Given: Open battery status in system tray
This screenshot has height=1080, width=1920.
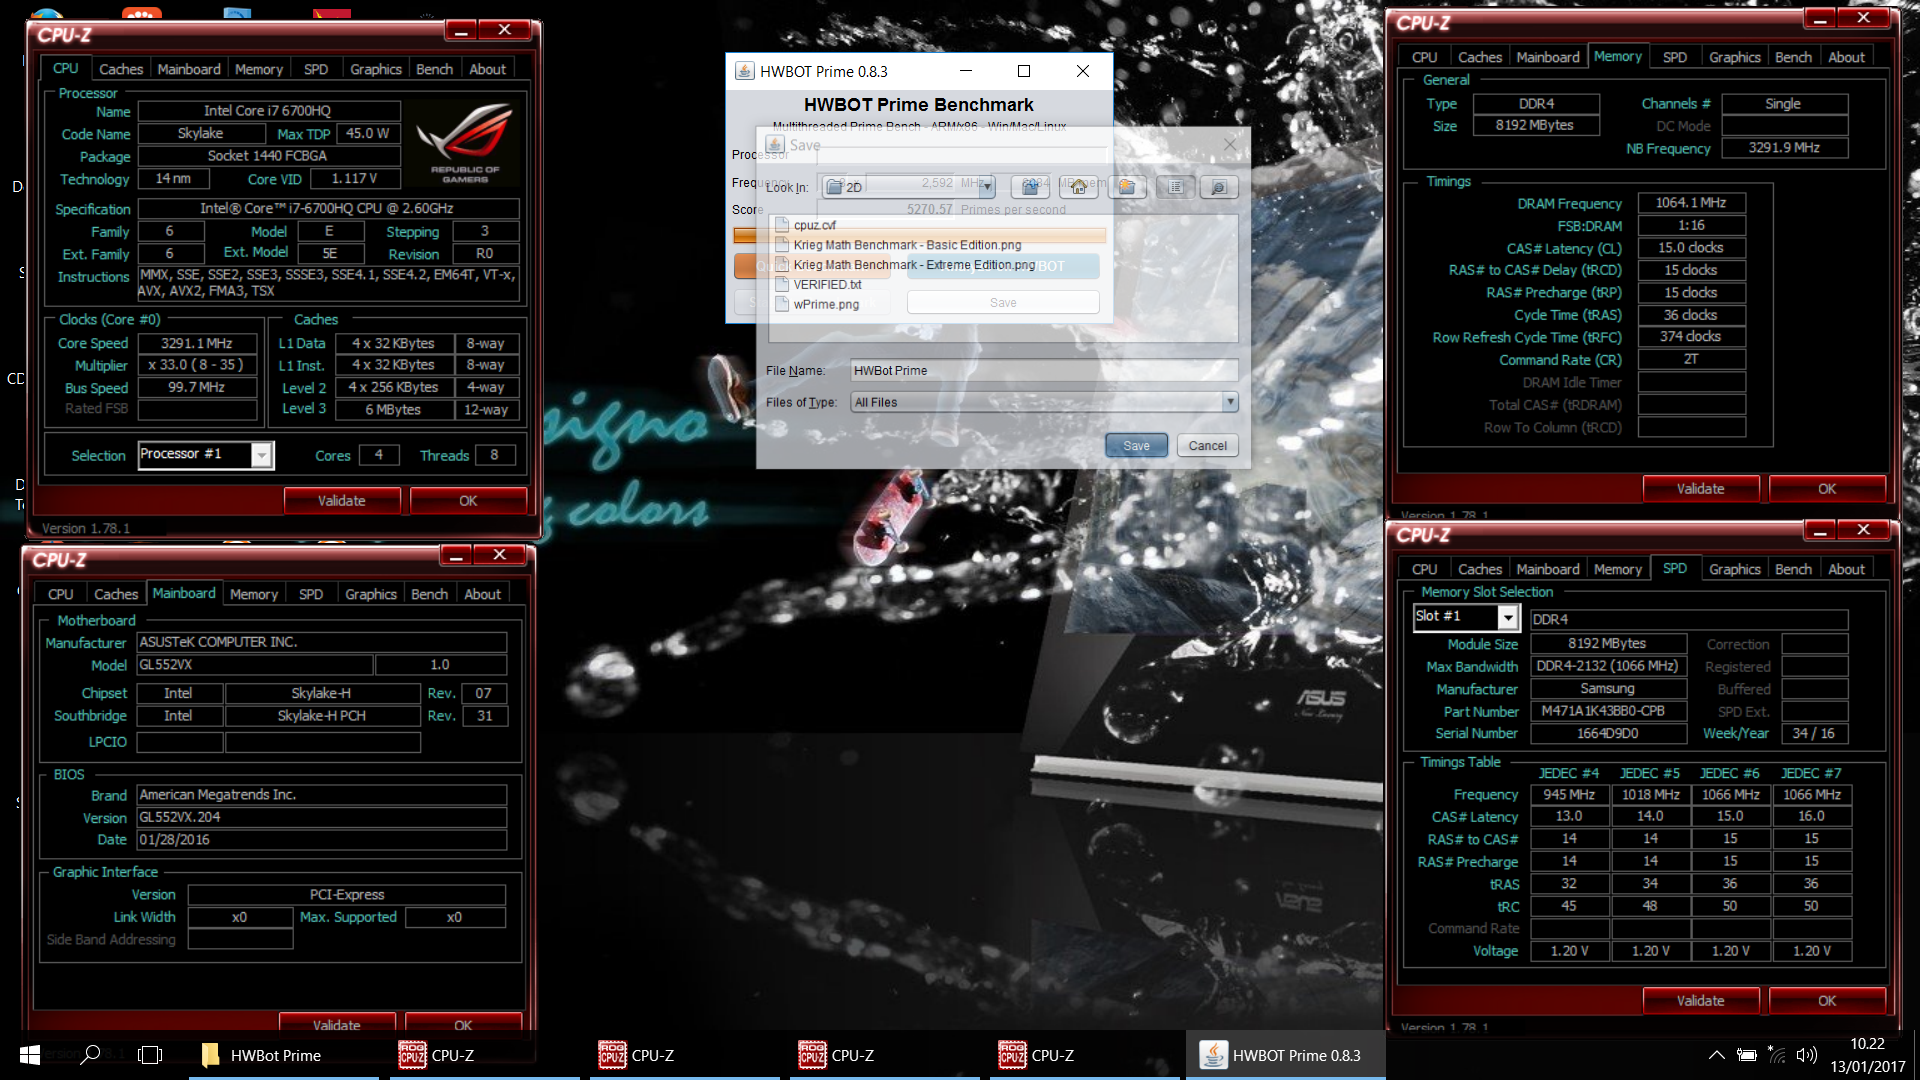Looking at the screenshot, I should (x=1747, y=1055).
